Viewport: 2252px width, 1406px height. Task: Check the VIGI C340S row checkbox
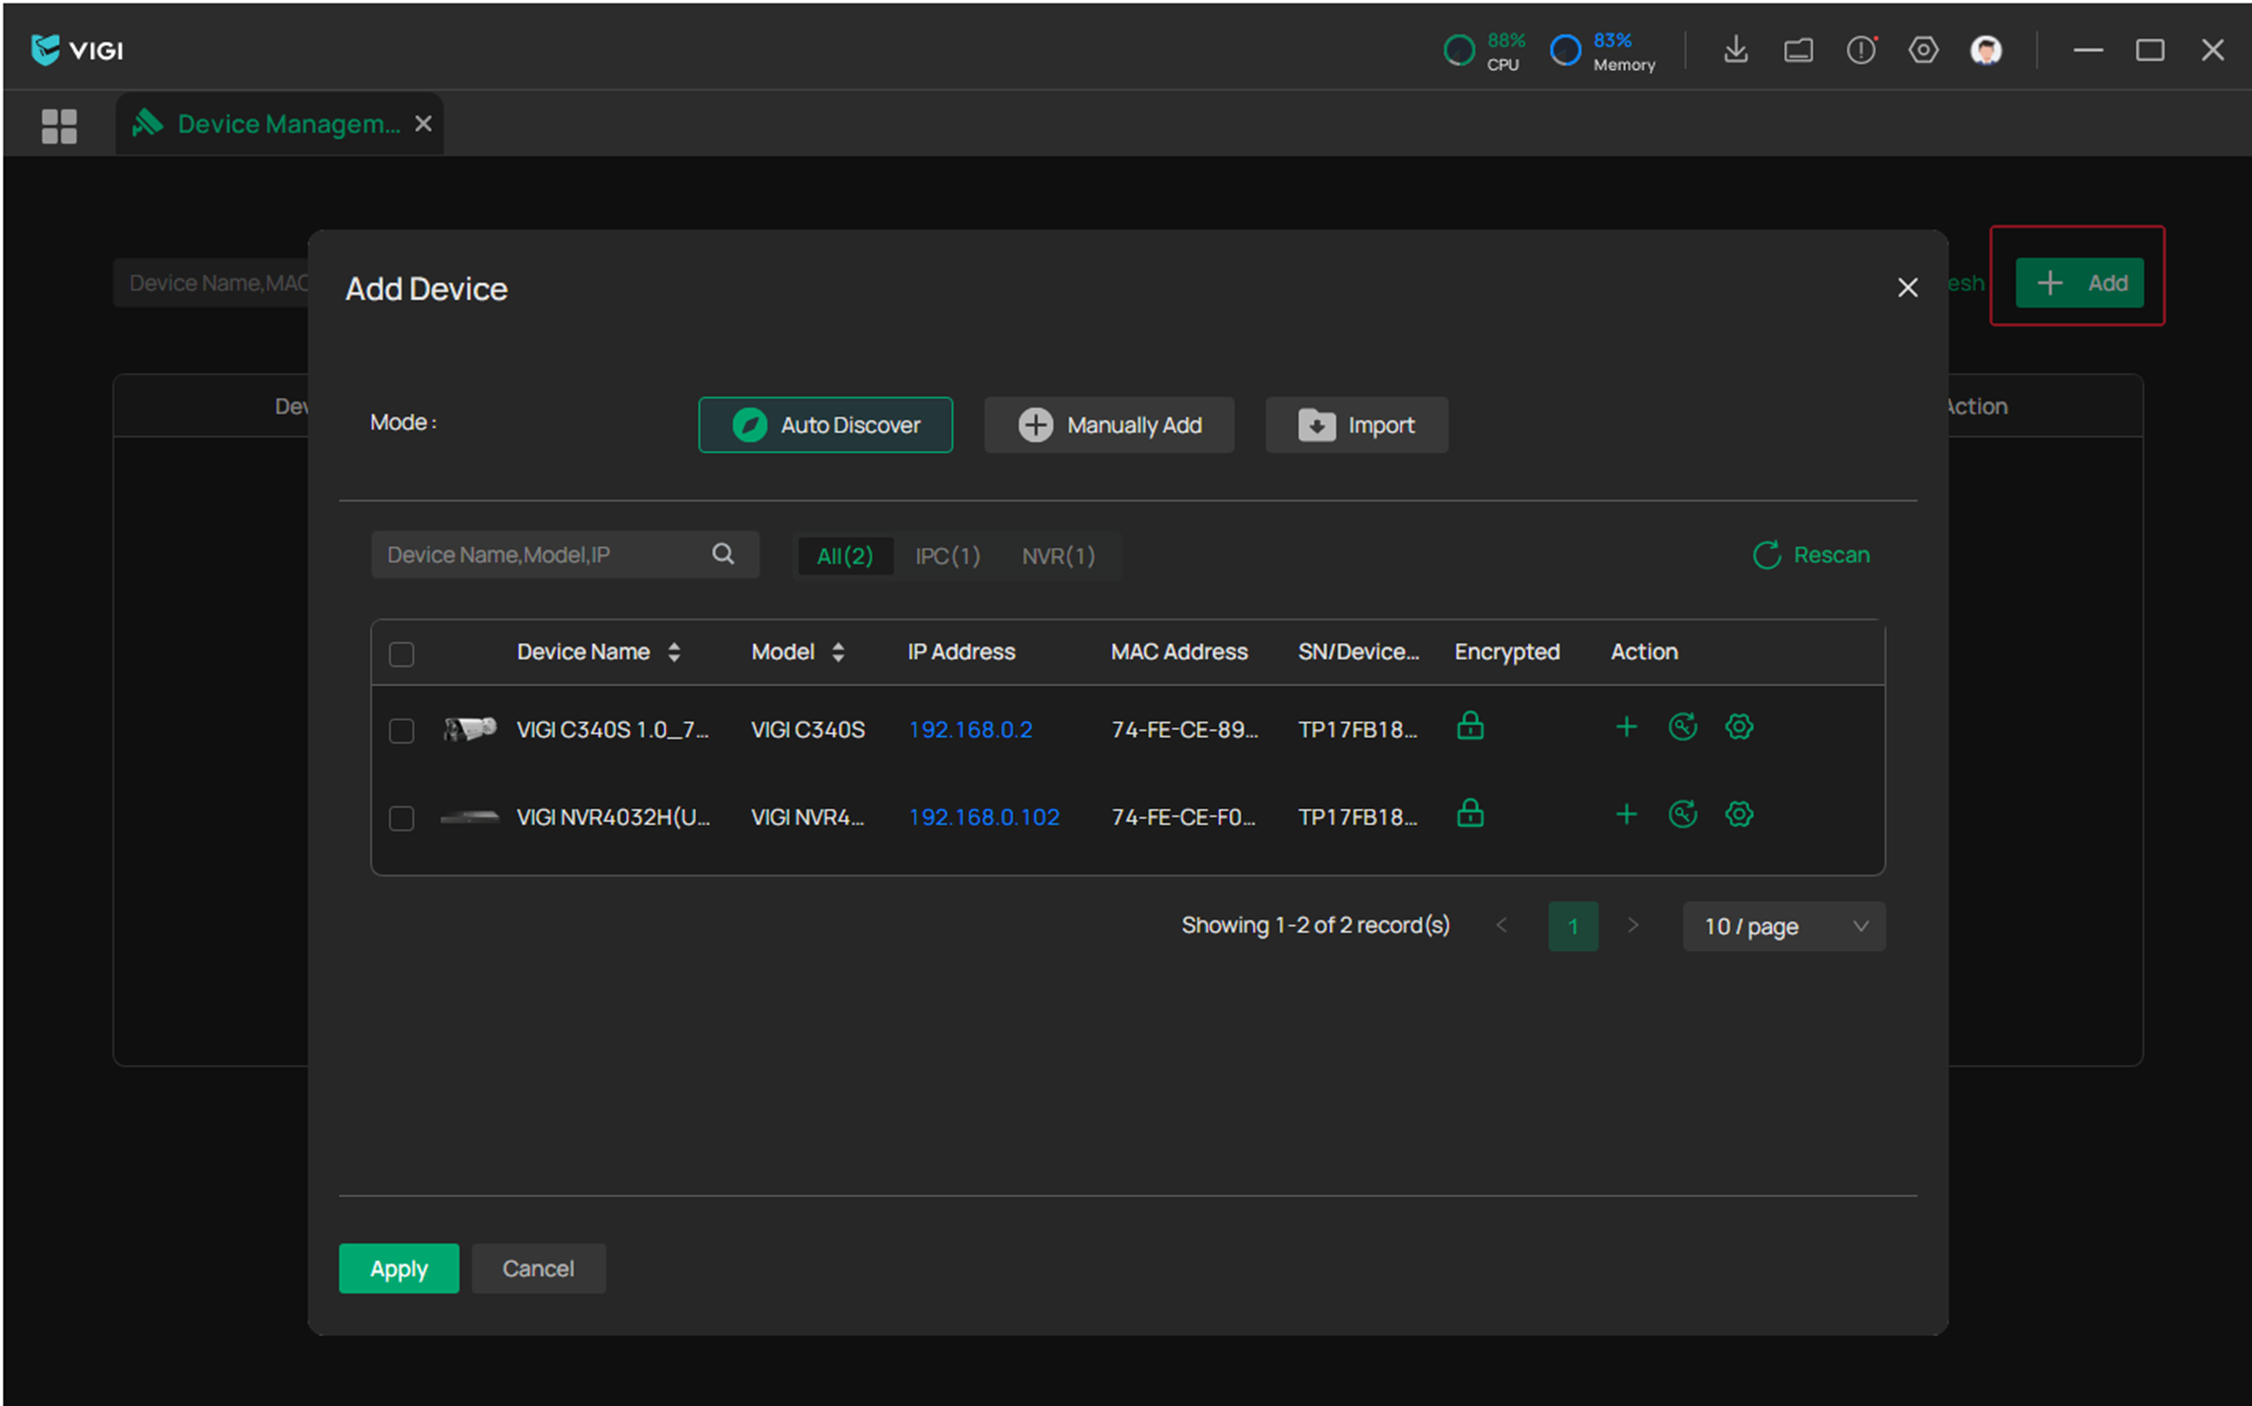(x=401, y=731)
